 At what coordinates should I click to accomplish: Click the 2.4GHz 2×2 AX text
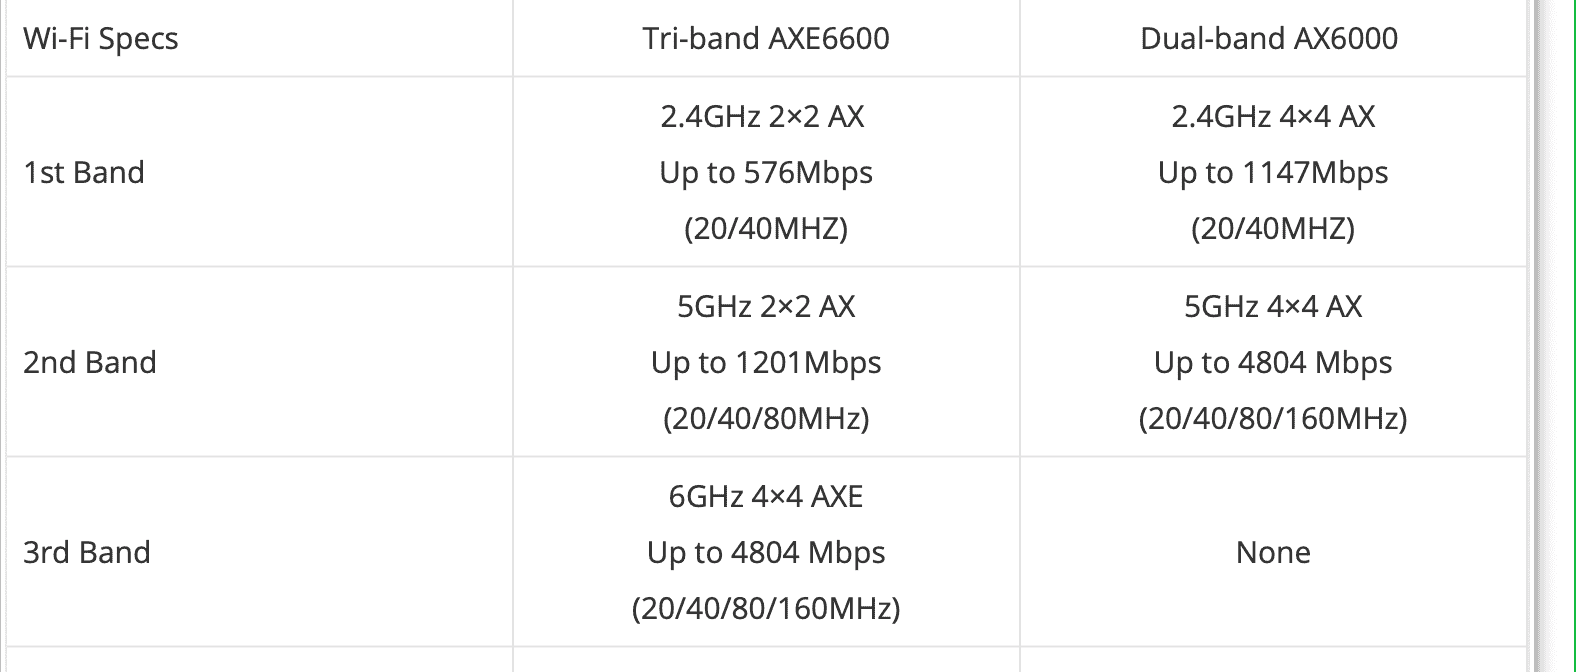762,117
